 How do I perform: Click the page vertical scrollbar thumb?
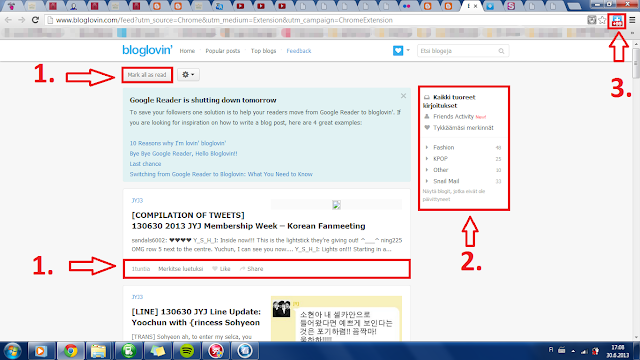[636, 63]
